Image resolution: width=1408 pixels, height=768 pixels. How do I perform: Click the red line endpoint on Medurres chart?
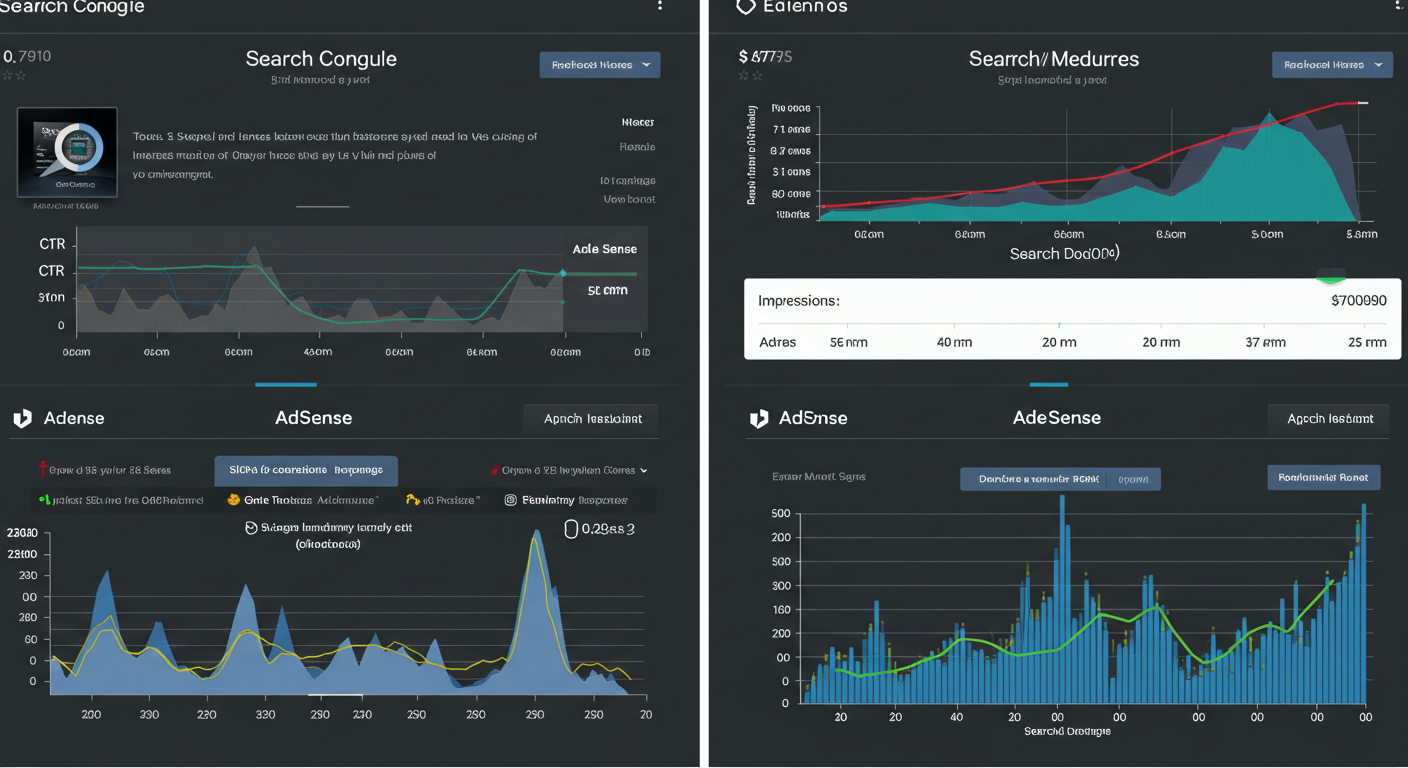[1362, 103]
